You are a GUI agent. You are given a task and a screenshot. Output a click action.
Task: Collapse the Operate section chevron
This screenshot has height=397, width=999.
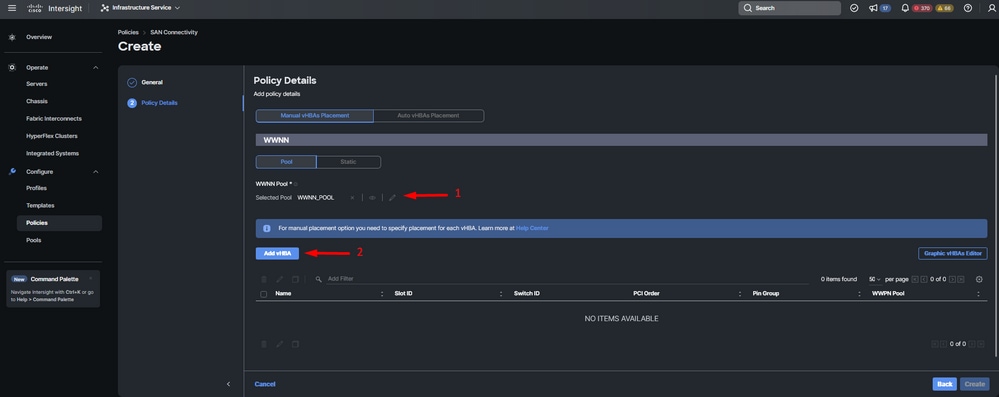tap(96, 68)
